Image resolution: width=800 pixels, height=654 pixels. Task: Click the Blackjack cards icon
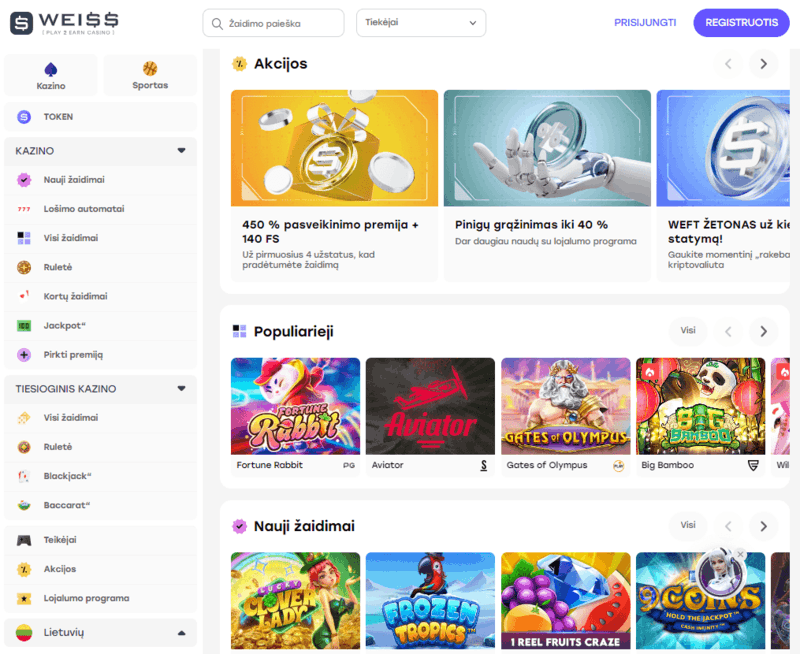pyautogui.click(x=24, y=476)
